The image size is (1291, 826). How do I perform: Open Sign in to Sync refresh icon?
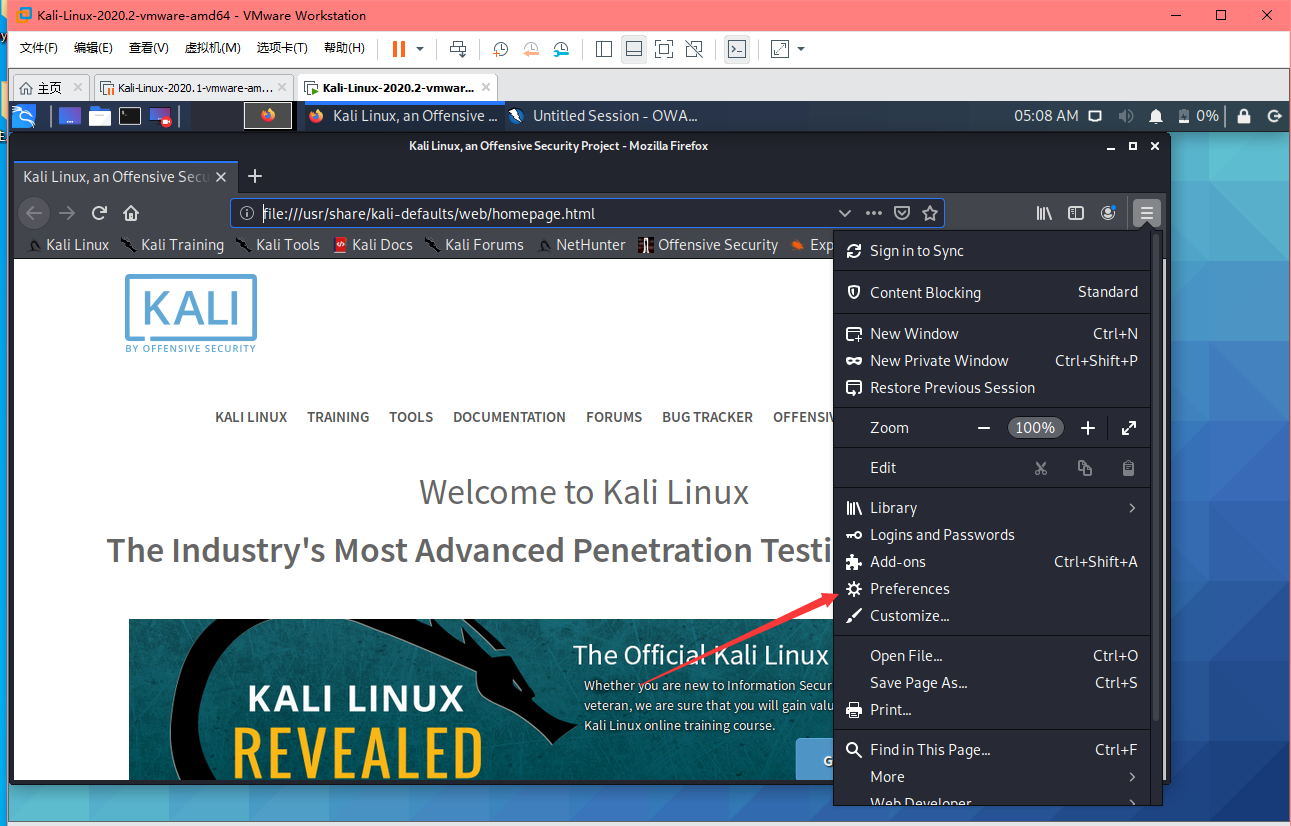click(854, 250)
